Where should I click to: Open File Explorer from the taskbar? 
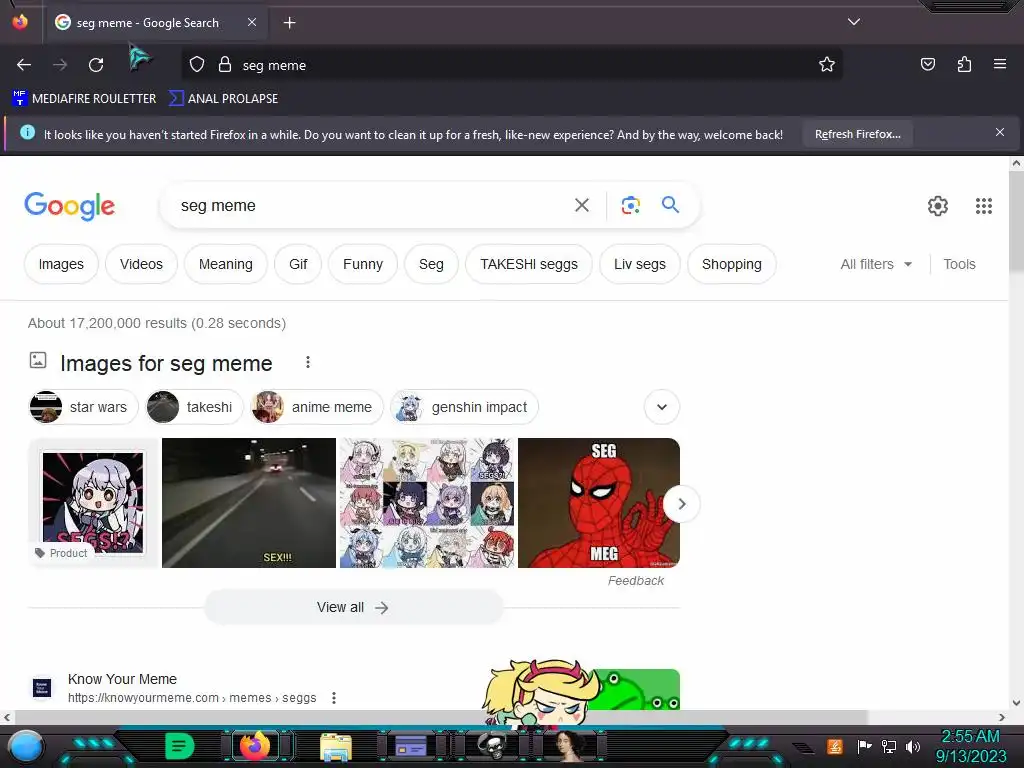click(x=336, y=747)
